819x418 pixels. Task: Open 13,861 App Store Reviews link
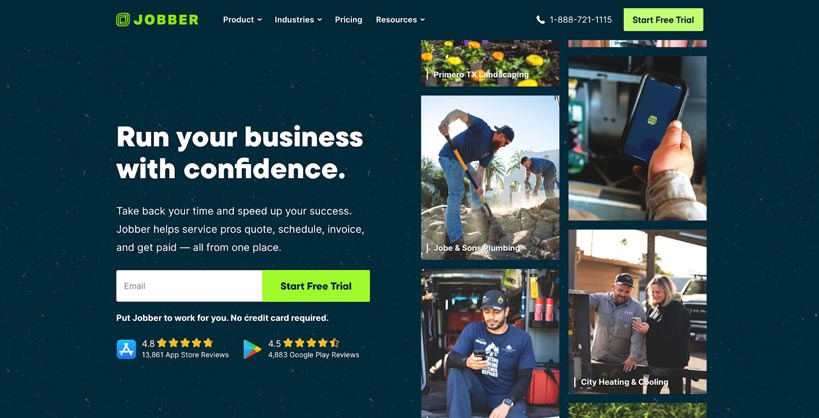click(x=185, y=355)
